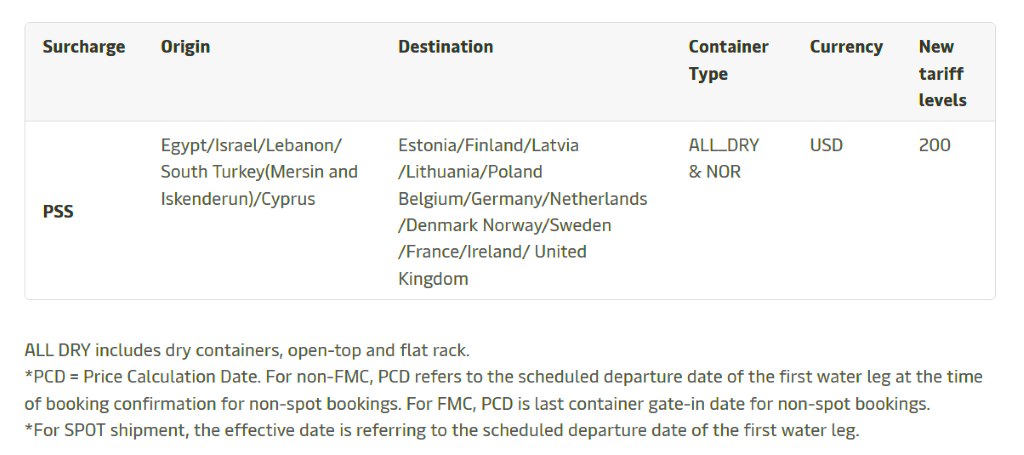
Task: Click the New tariff levels header
Action: pyautogui.click(x=942, y=73)
